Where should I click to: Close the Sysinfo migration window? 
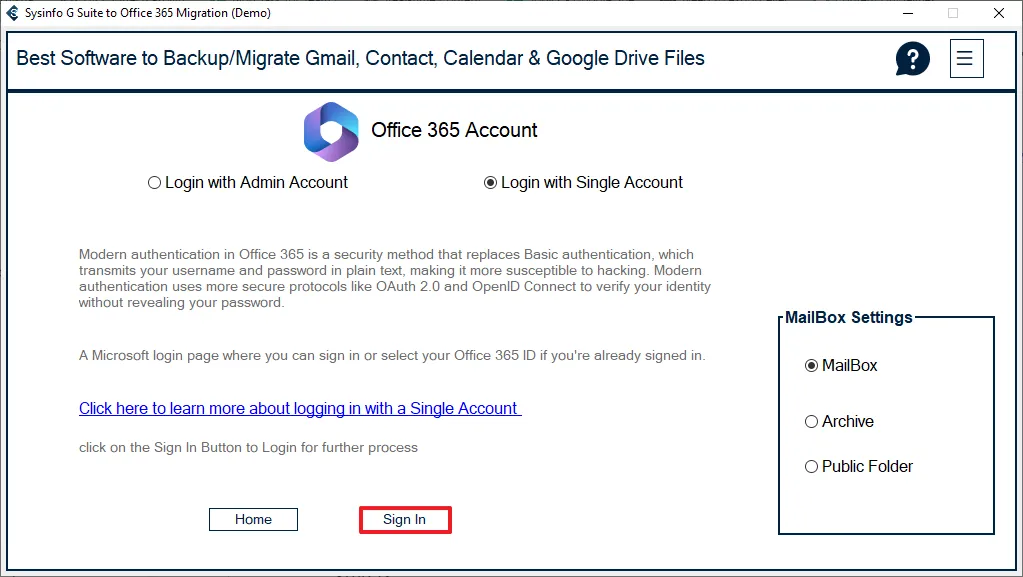(998, 13)
